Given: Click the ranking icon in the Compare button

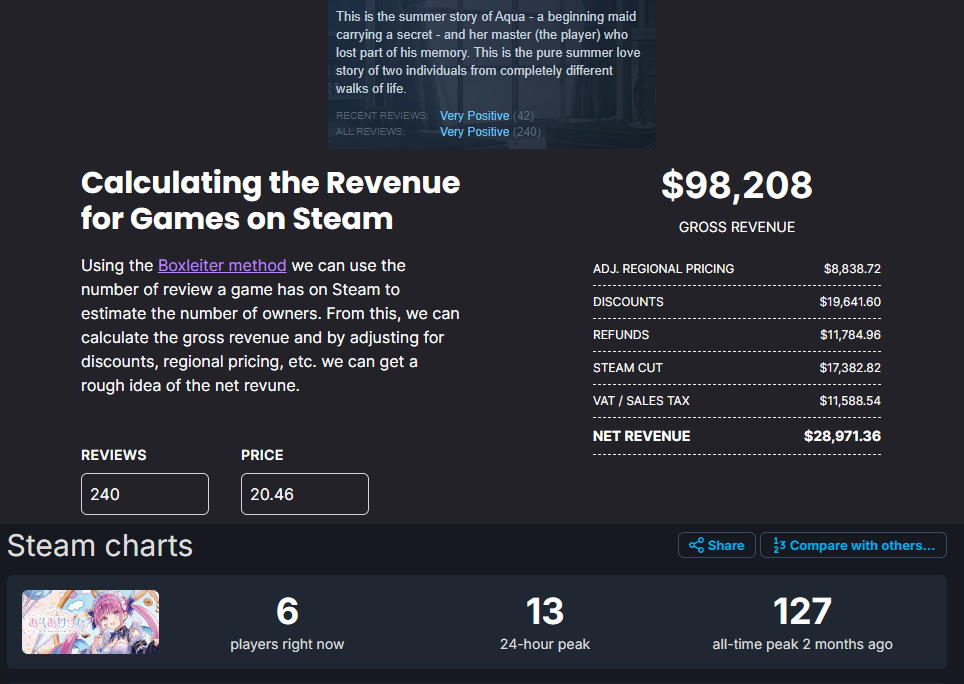Looking at the screenshot, I should point(779,545).
